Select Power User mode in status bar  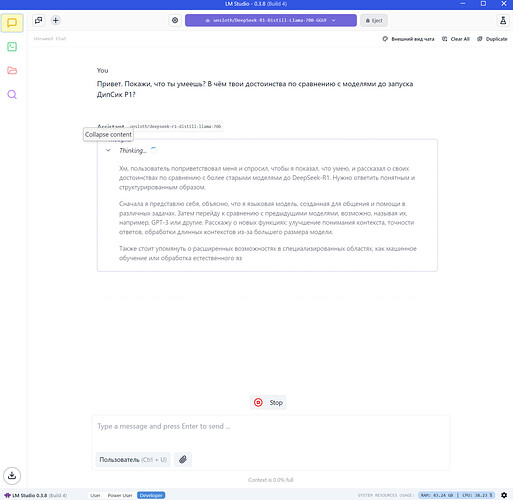pos(120,495)
